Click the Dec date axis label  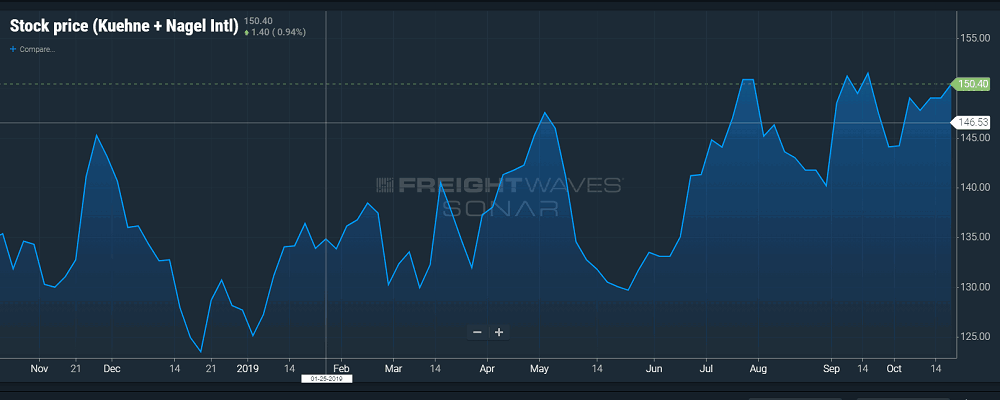[112, 369]
